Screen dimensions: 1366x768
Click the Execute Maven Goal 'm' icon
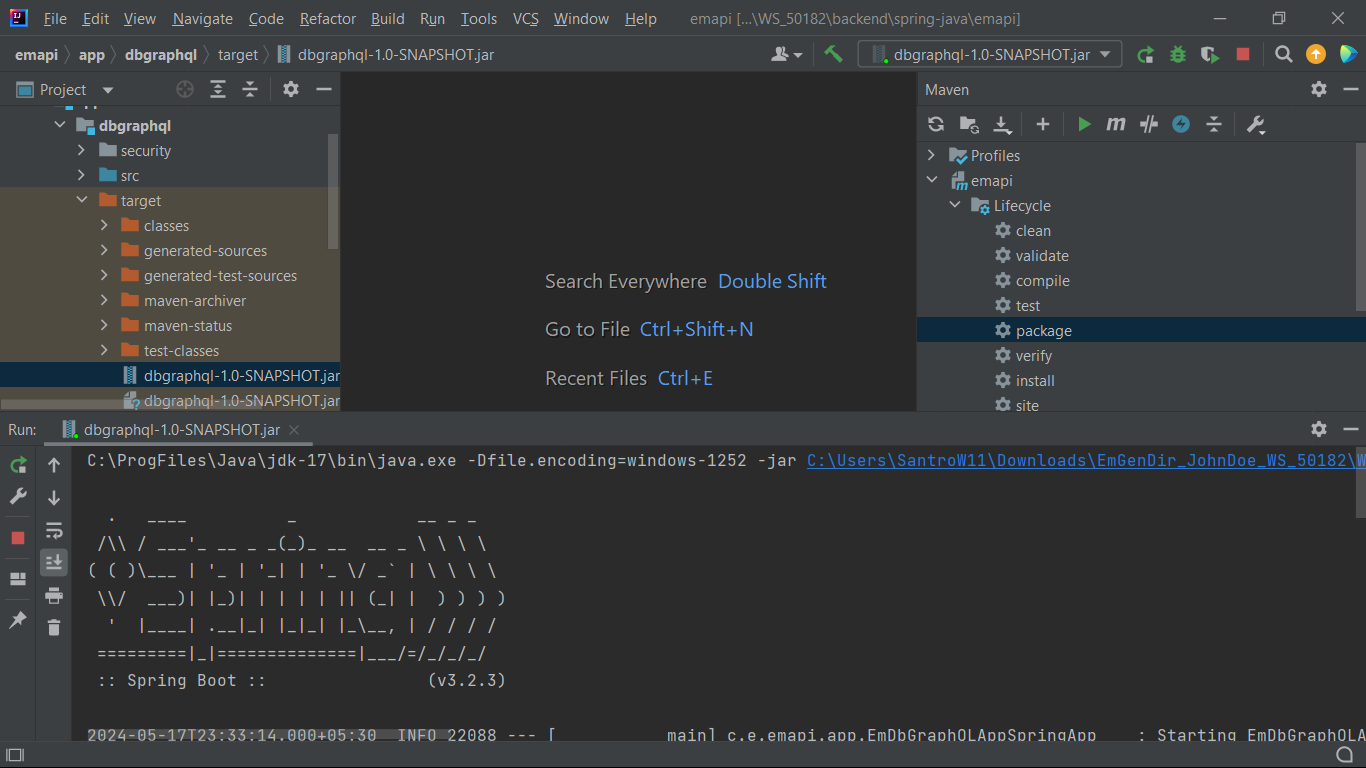[x=1116, y=124]
